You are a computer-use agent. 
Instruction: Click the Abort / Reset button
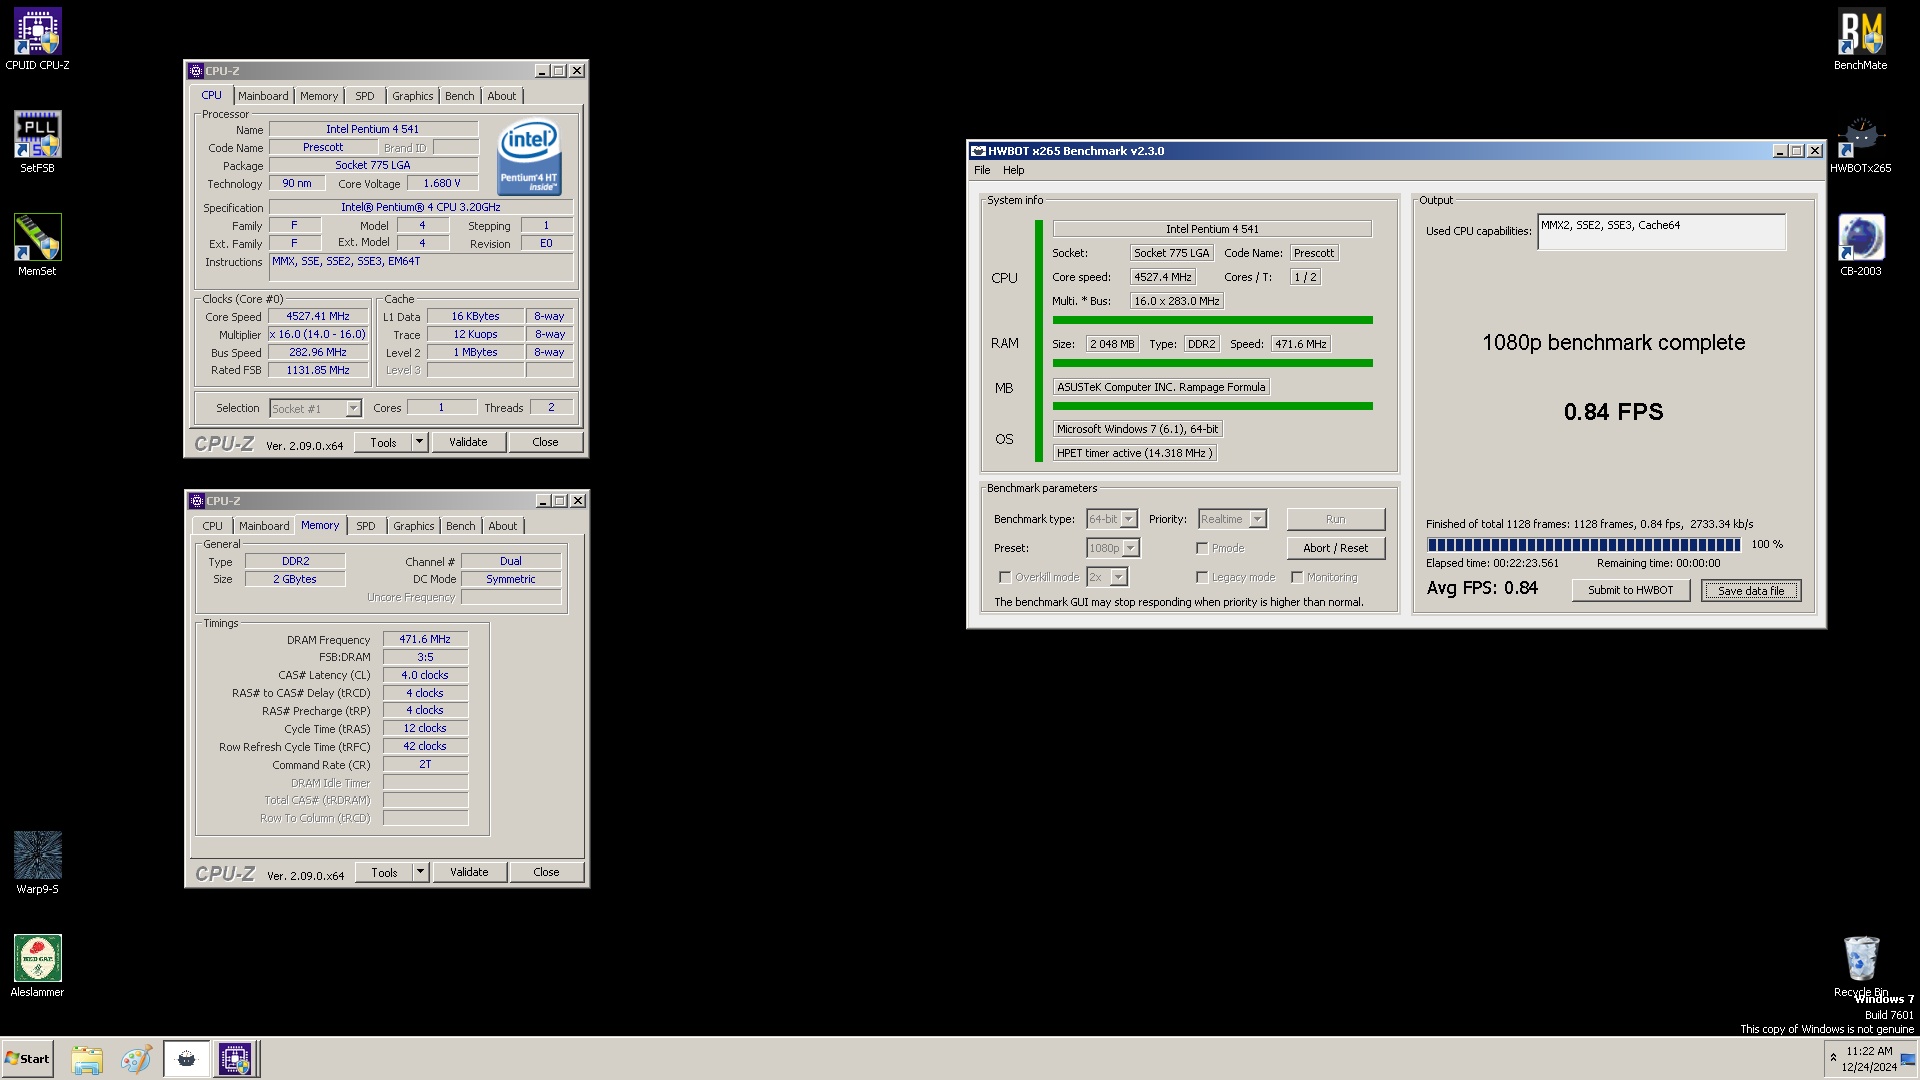pyautogui.click(x=1336, y=548)
